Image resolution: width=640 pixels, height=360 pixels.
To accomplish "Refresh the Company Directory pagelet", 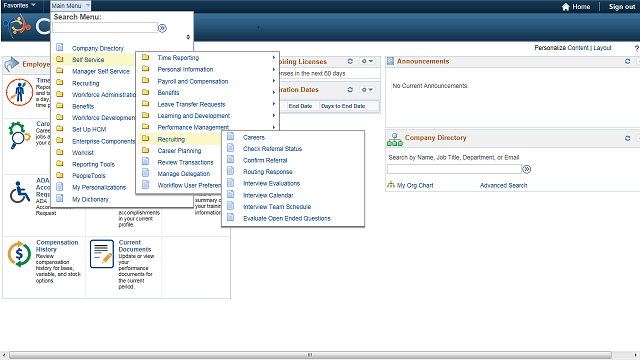I will tap(627, 138).
